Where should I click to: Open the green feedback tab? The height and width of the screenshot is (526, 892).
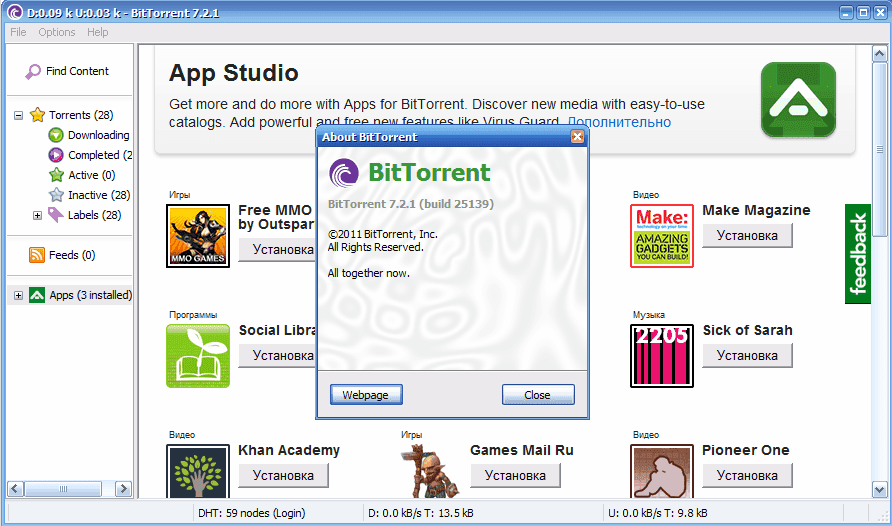[x=858, y=254]
